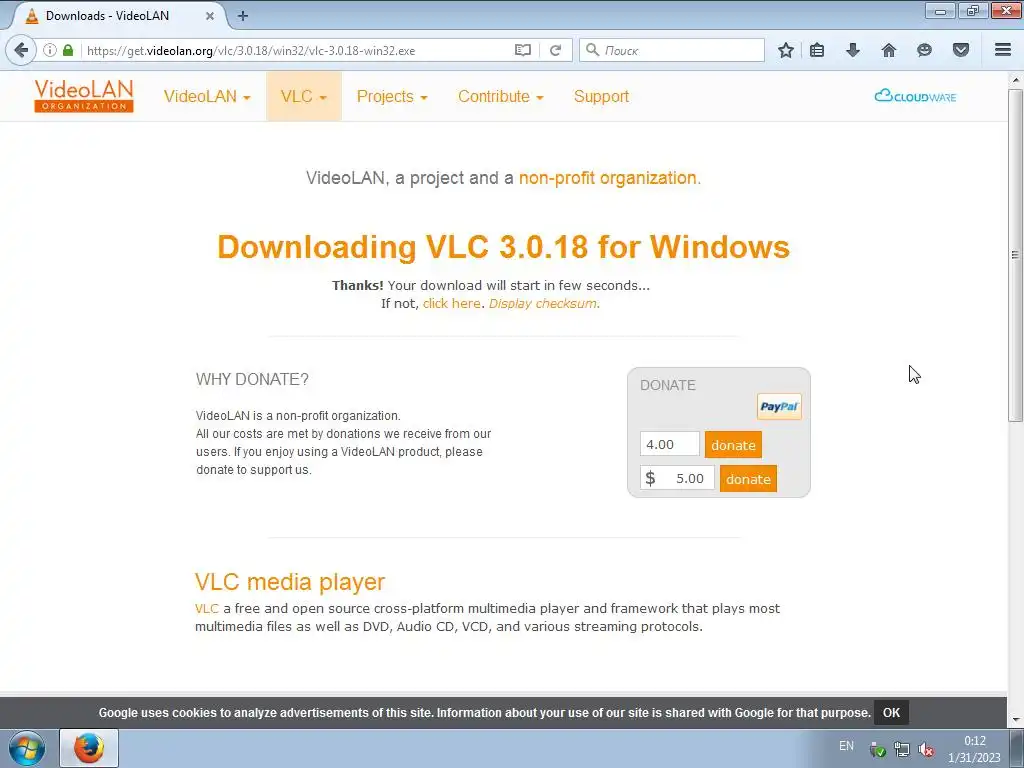Click the VLC media player heading
Viewport: 1024px width, 768px height.
tap(290, 581)
